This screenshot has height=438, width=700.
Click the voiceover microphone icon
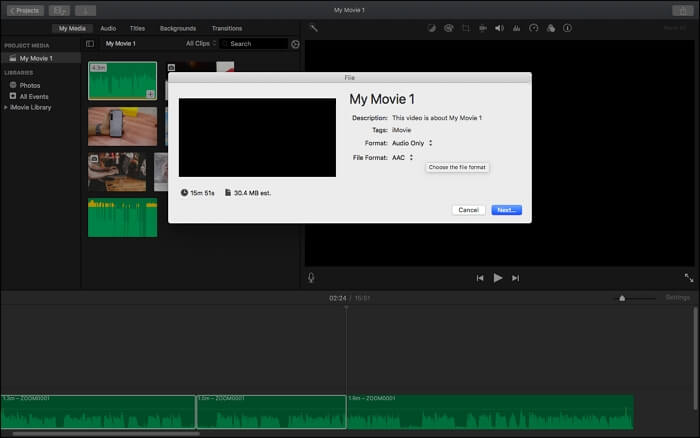coord(311,278)
